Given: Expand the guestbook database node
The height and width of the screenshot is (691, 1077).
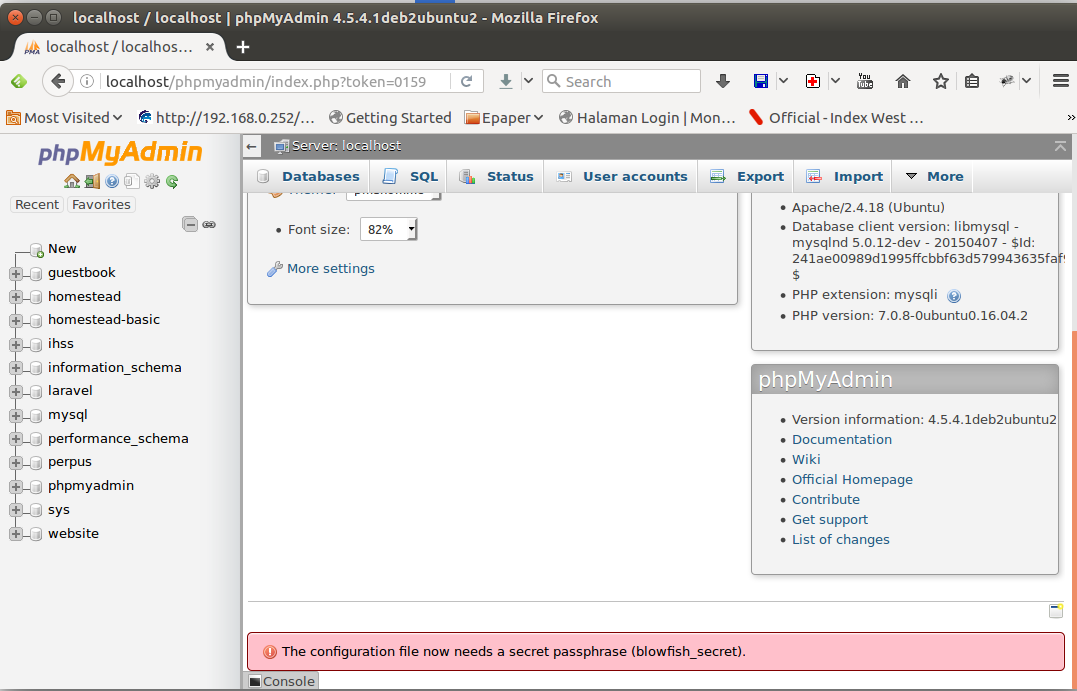Looking at the screenshot, I should pos(16,273).
